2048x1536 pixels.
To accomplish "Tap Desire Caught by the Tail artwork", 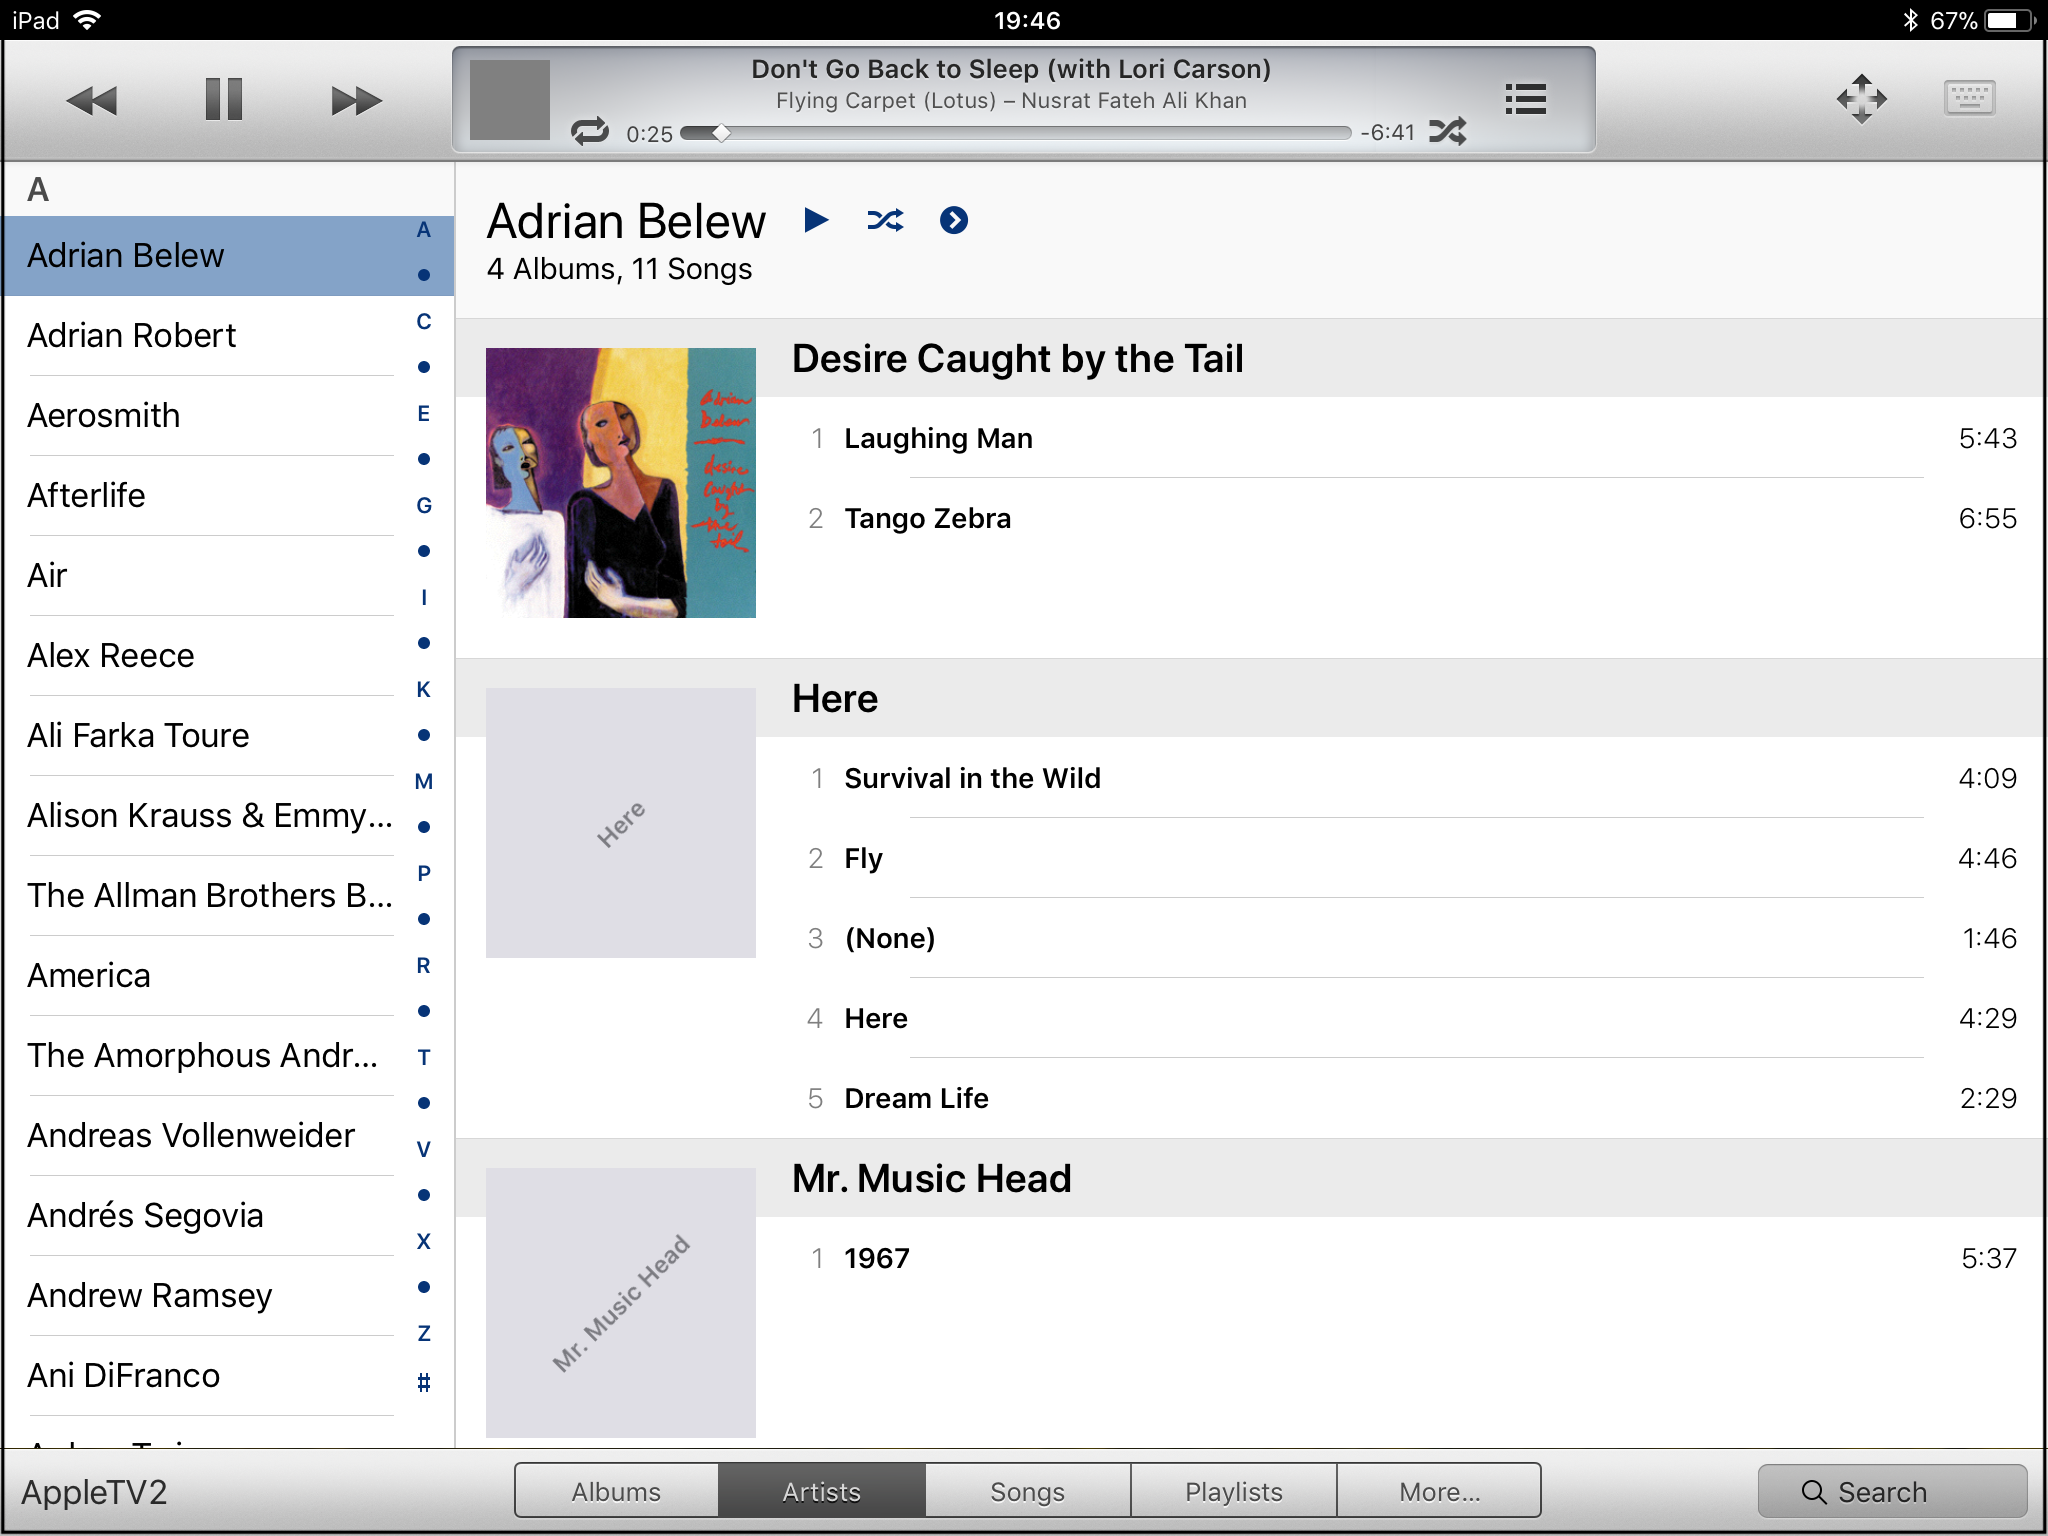I will tap(620, 483).
